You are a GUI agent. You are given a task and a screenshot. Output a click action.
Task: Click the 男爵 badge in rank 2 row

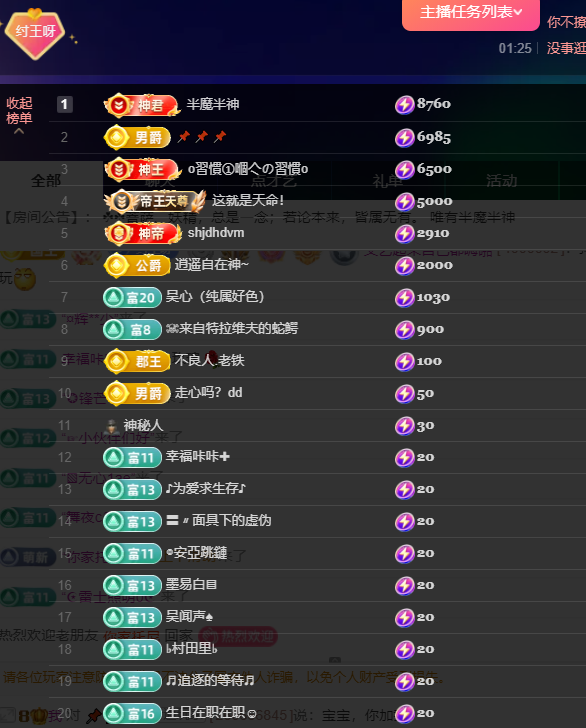137,137
